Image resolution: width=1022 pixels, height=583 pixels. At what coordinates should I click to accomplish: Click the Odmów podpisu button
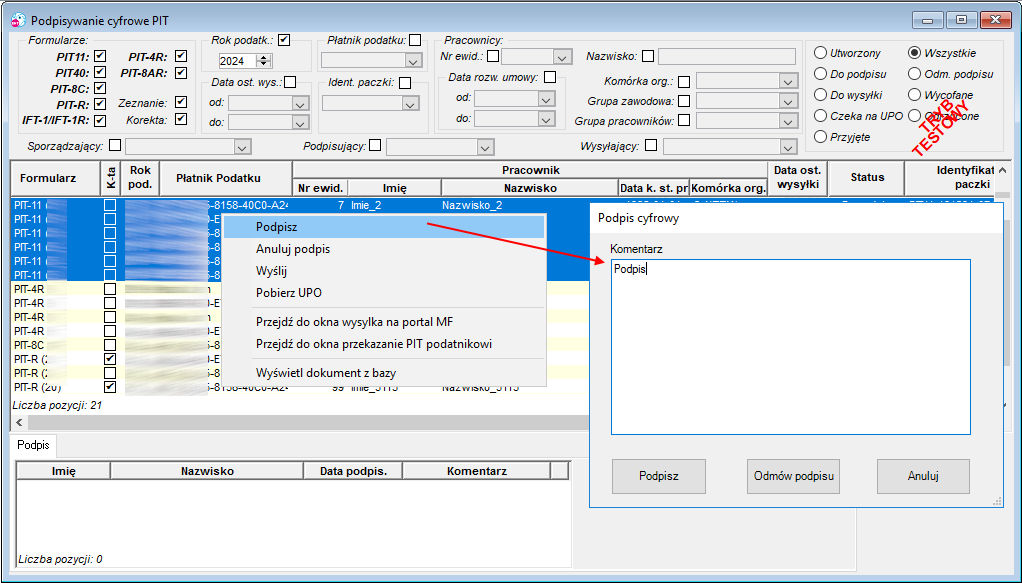coord(793,476)
